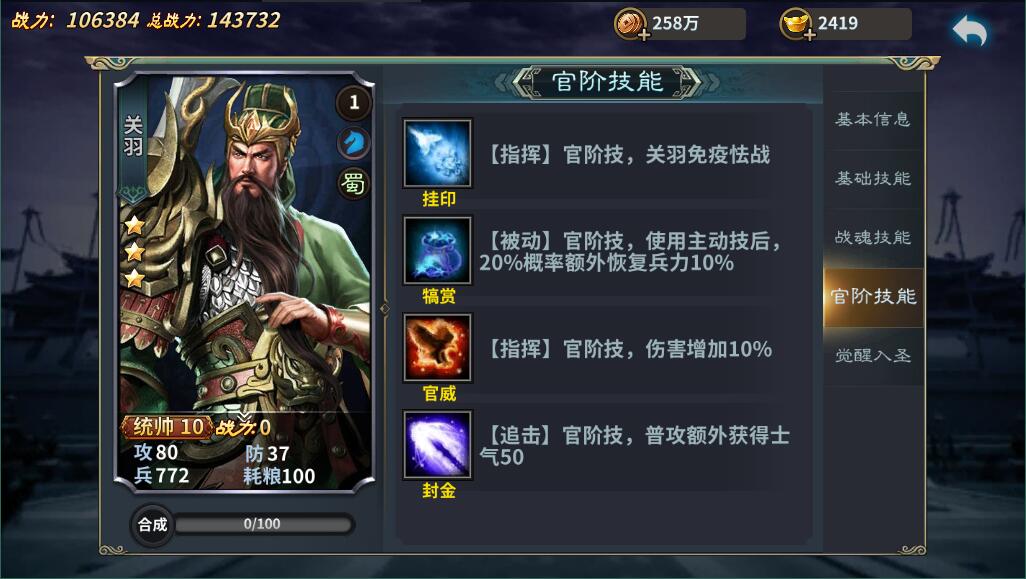1026x579 pixels.
Task: Switch to 基本信息 tab
Action: click(873, 119)
